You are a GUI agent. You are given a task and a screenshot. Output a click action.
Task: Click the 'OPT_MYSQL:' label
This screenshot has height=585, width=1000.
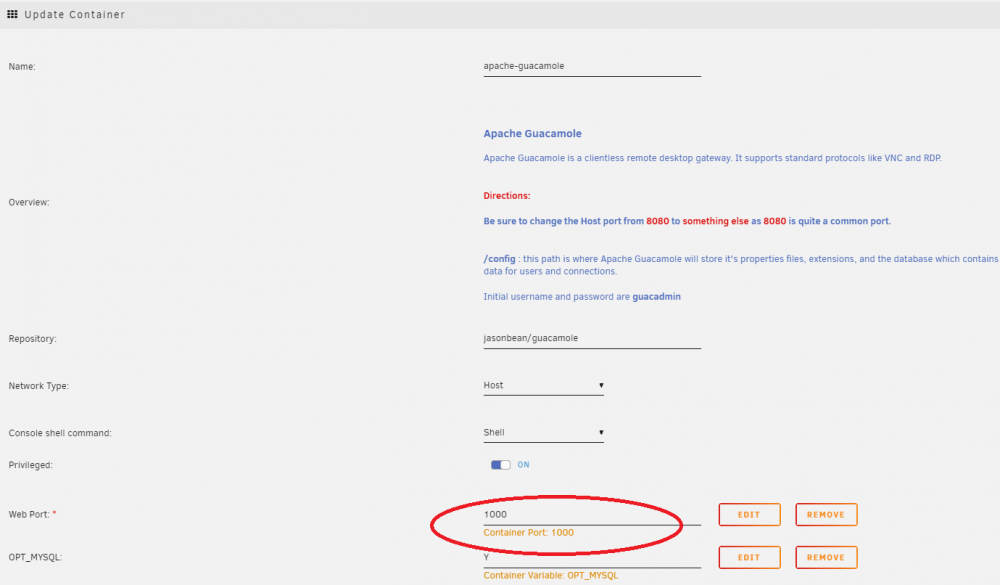(35, 557)
